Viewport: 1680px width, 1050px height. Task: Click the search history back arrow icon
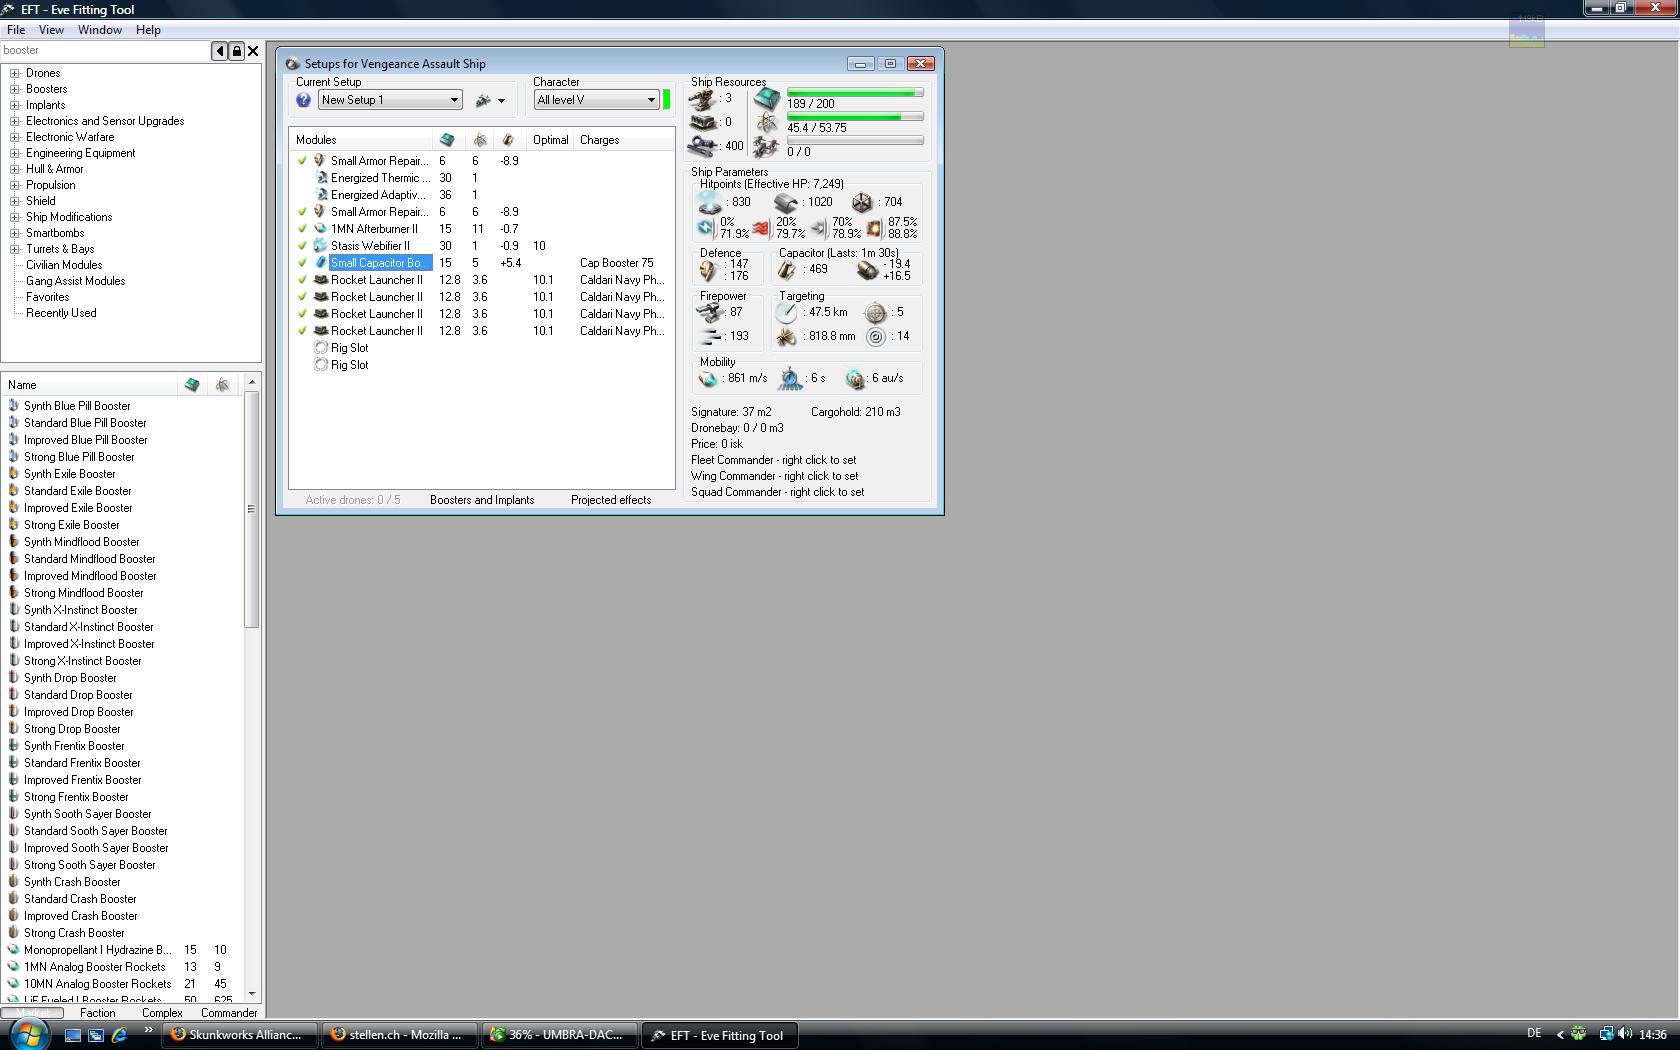(220, 51)
